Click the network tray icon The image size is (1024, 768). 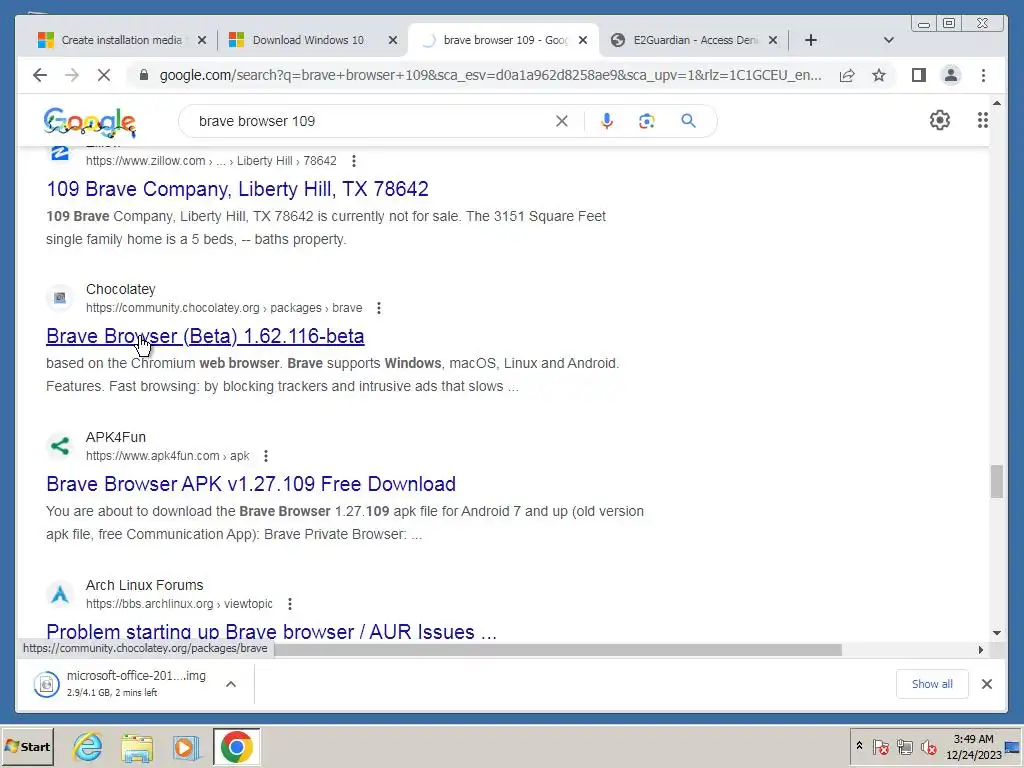(x=904, y=746)
